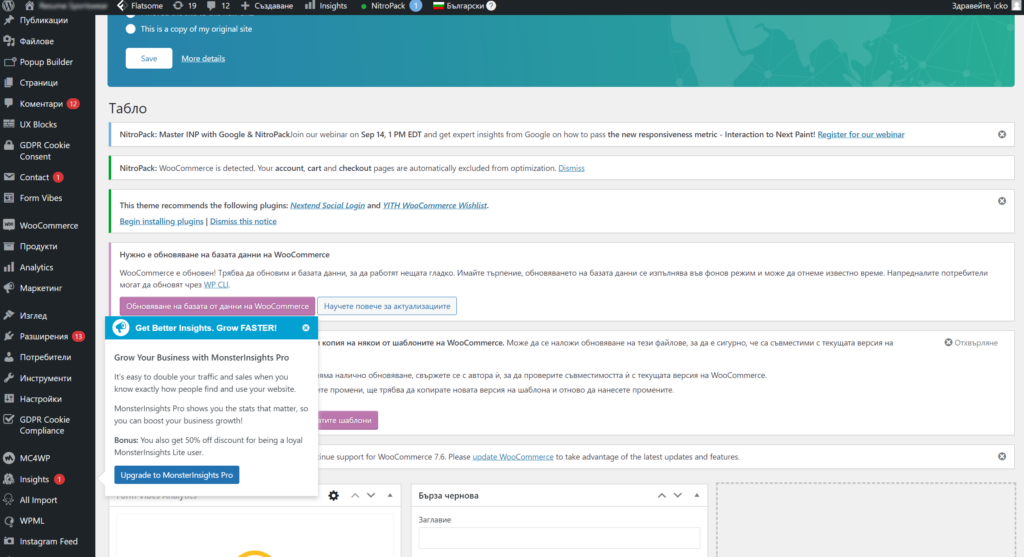Open the Form Vibes widget gear settings
Viewport: 1024px width, 557px height.
(333, 495)
